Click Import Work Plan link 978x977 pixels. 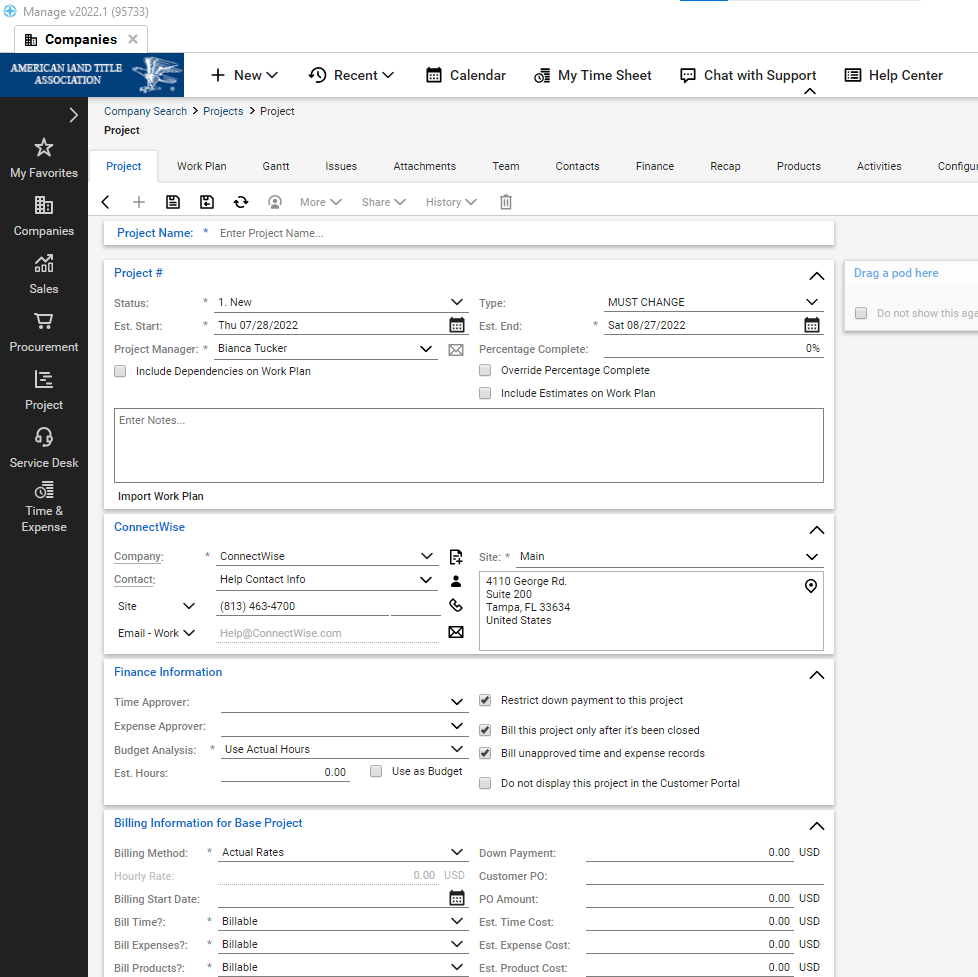(160, 497)
